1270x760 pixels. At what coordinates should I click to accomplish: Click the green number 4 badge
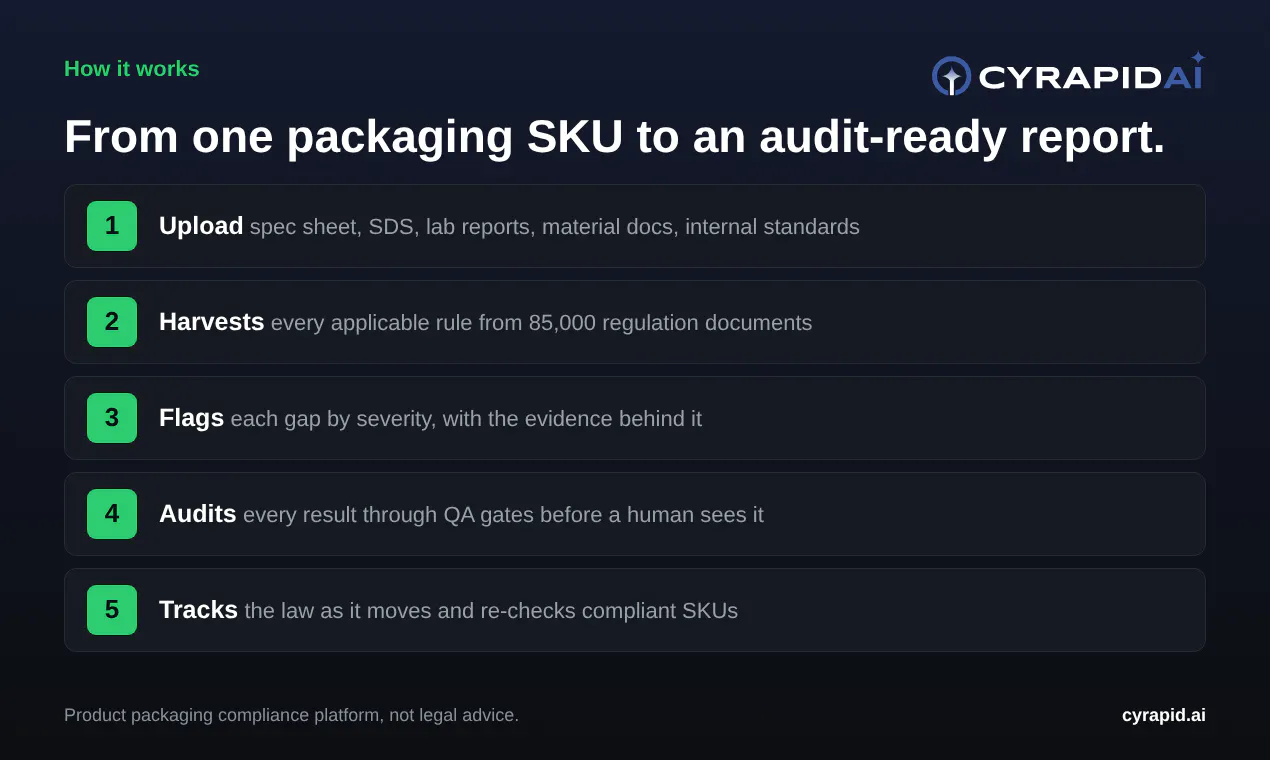[x=112, y=514]
